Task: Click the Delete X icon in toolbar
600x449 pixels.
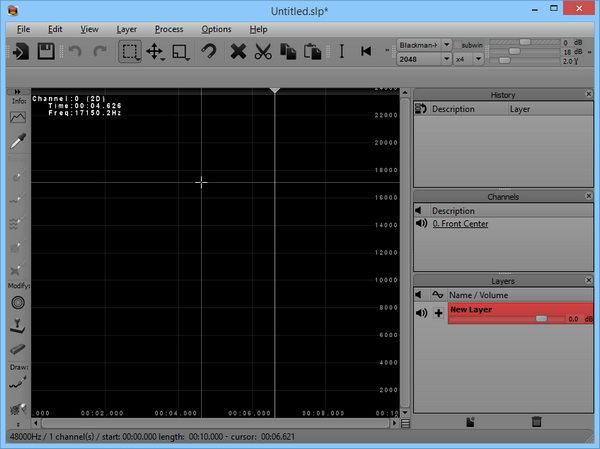Action: 238,51
